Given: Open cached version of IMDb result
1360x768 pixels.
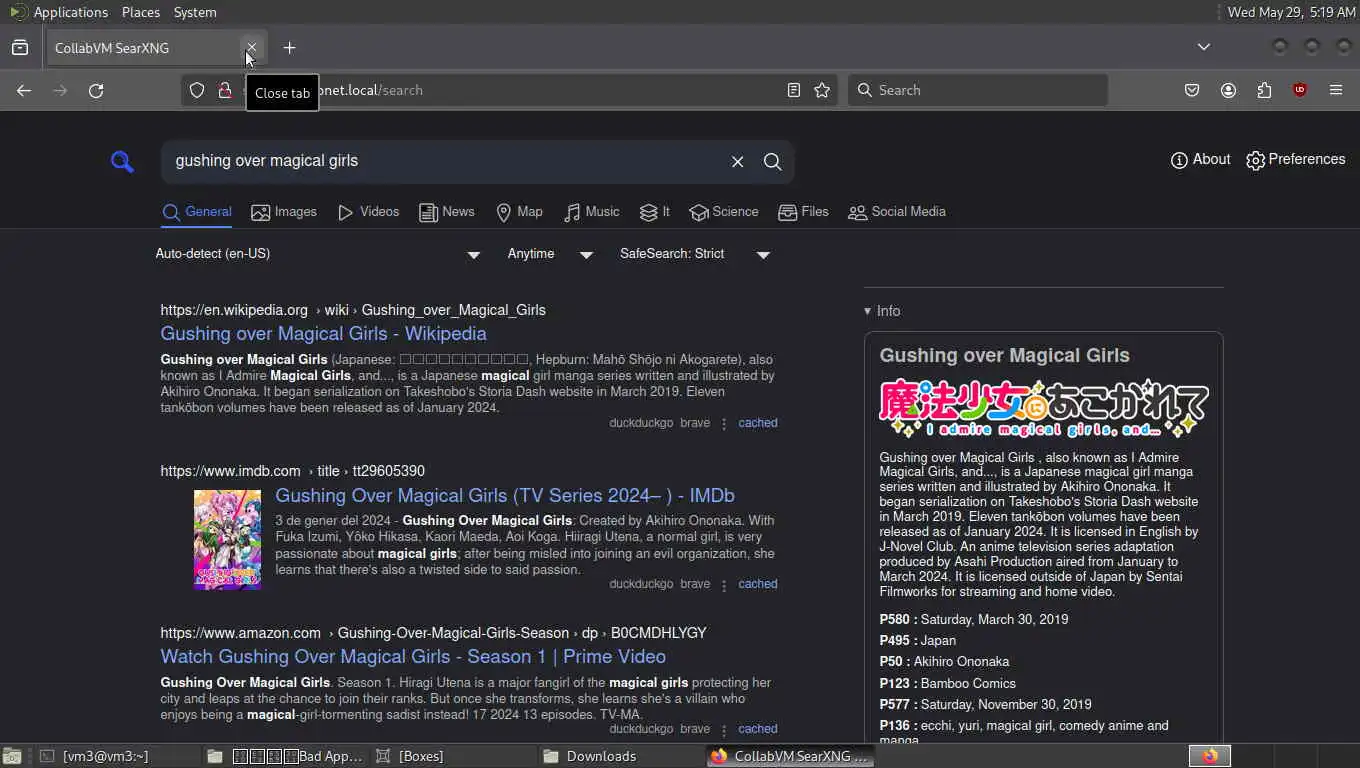Looking at the screenshot, I should point(758,584).
